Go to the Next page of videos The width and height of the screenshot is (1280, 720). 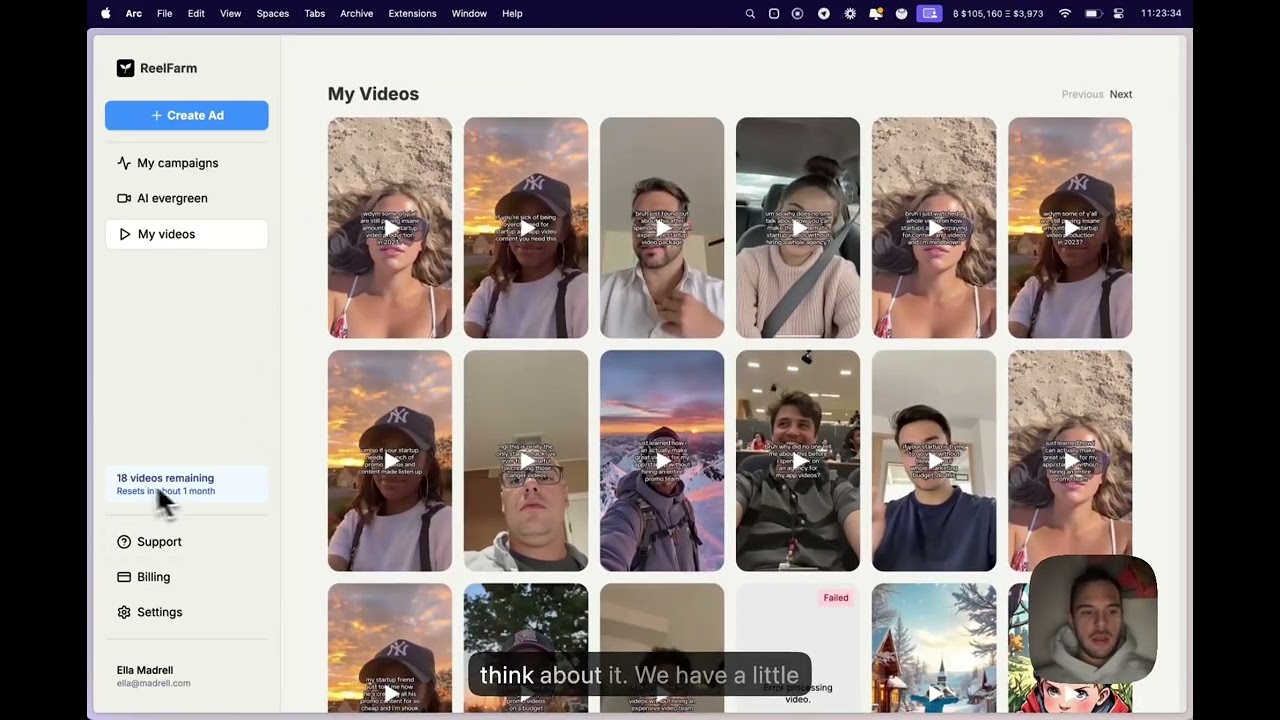[1121, 94]
